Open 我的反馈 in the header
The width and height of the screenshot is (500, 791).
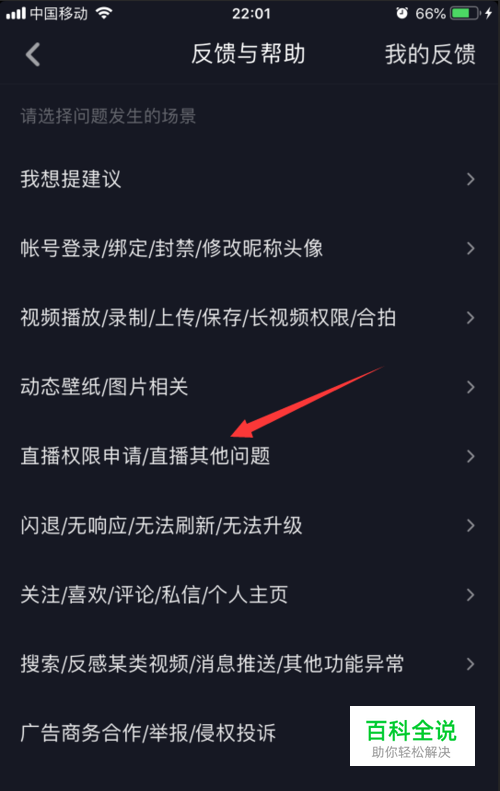(430, 54)
